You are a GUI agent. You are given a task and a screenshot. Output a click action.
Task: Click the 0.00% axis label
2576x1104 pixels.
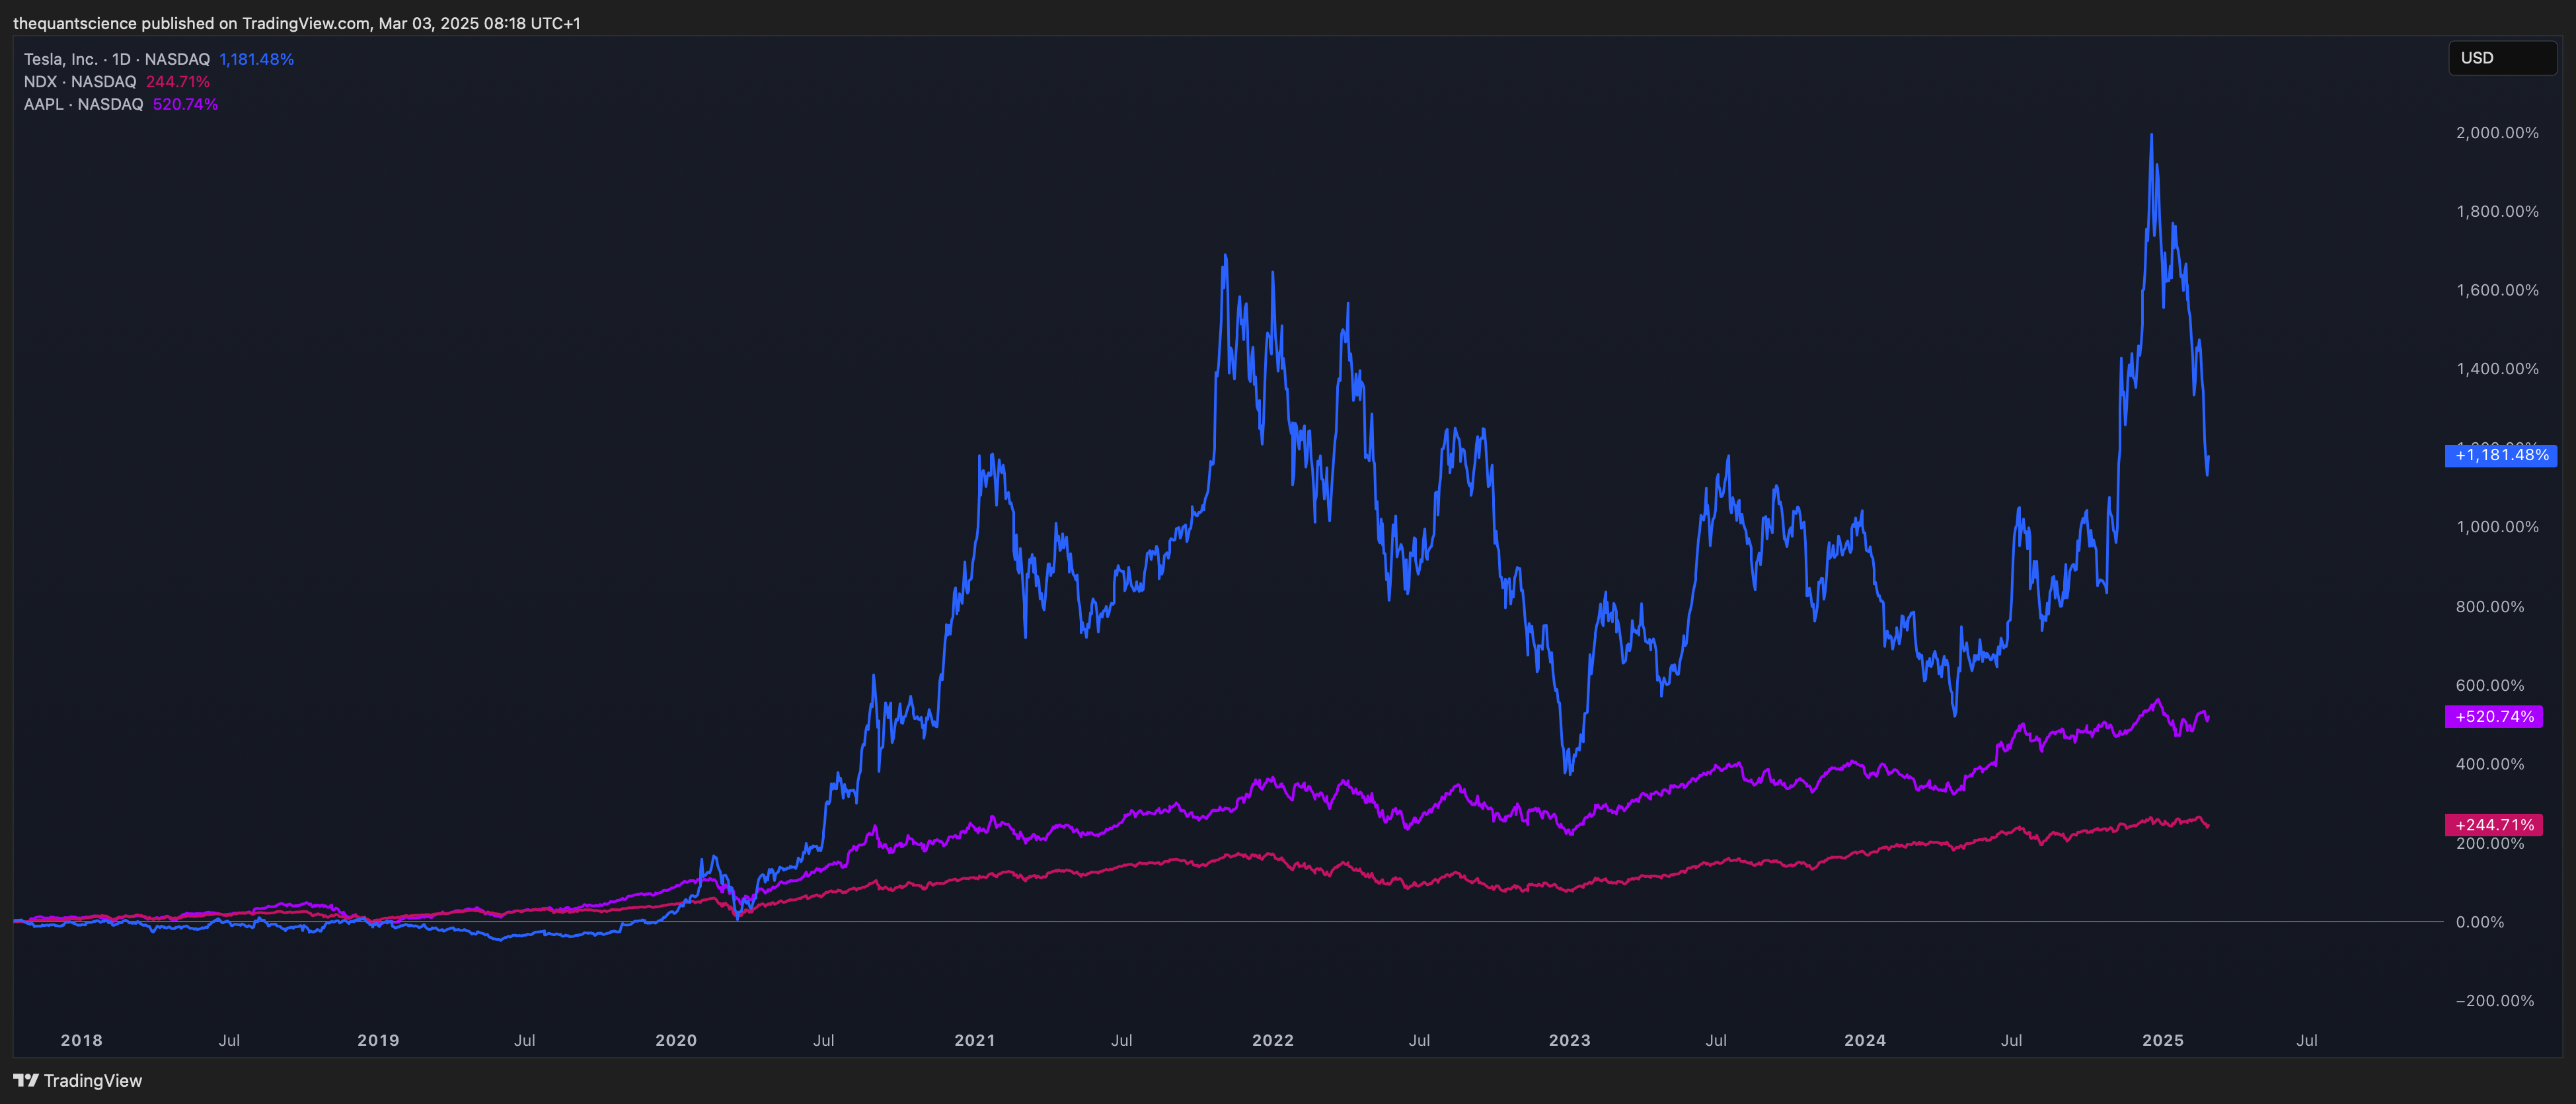click(x=2480, y=922)
